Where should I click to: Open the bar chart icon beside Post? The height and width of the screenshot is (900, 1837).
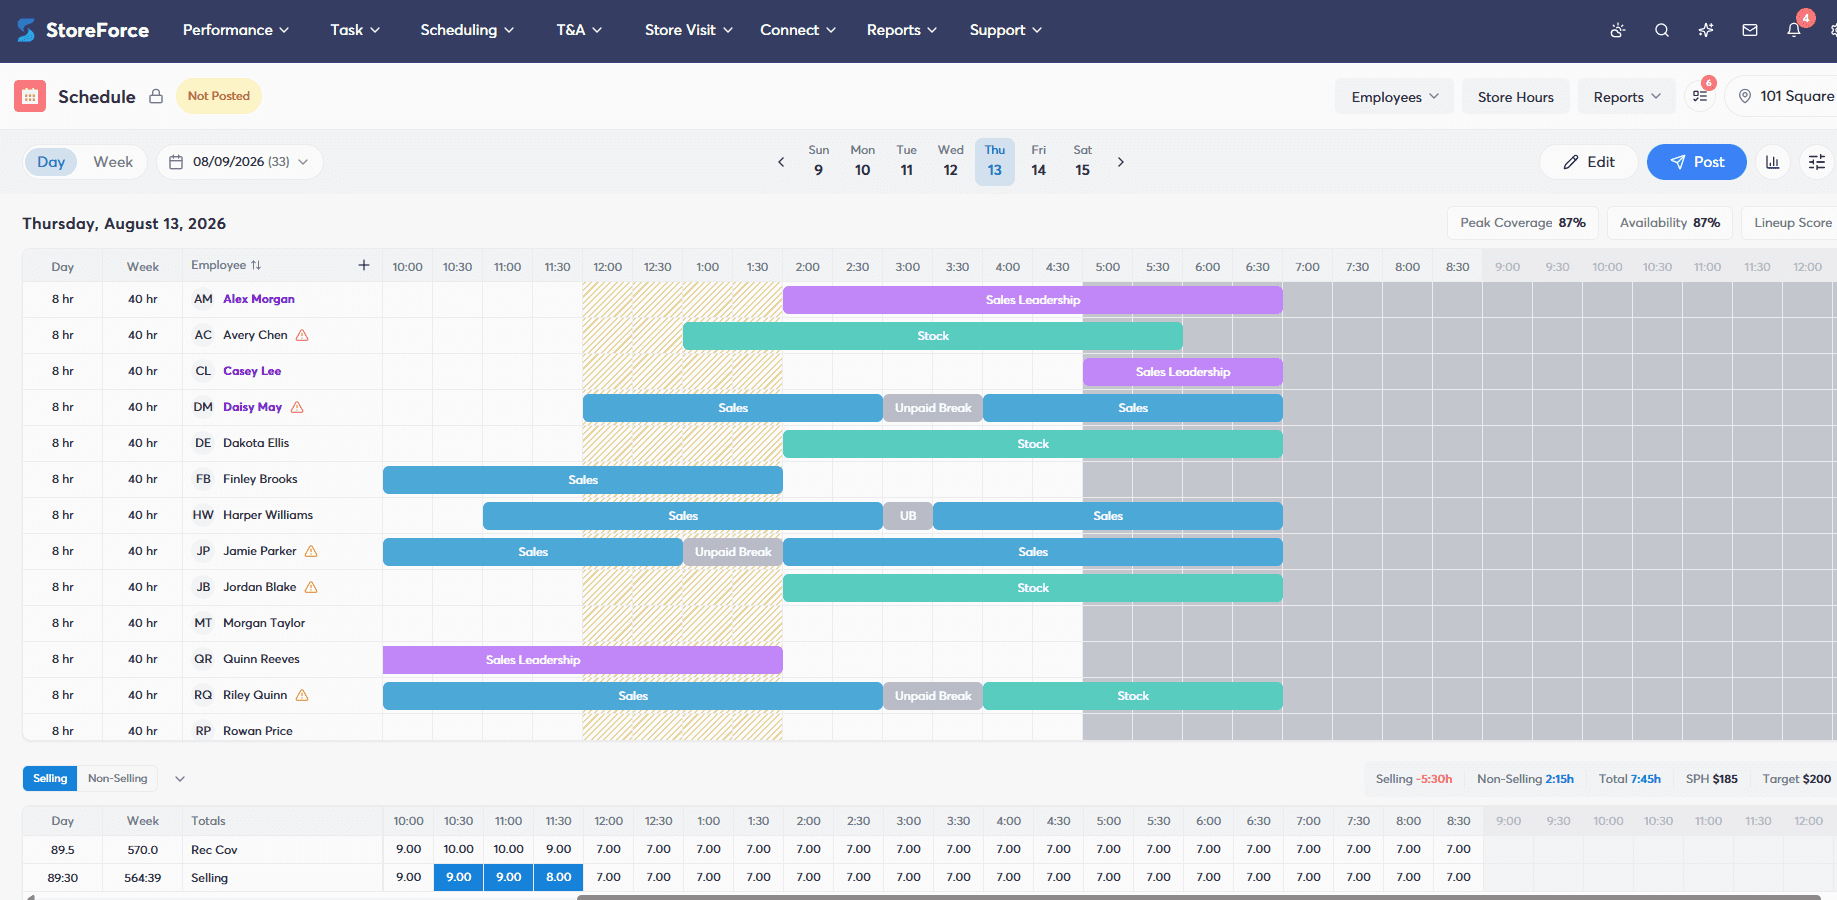coord(1773,162)
